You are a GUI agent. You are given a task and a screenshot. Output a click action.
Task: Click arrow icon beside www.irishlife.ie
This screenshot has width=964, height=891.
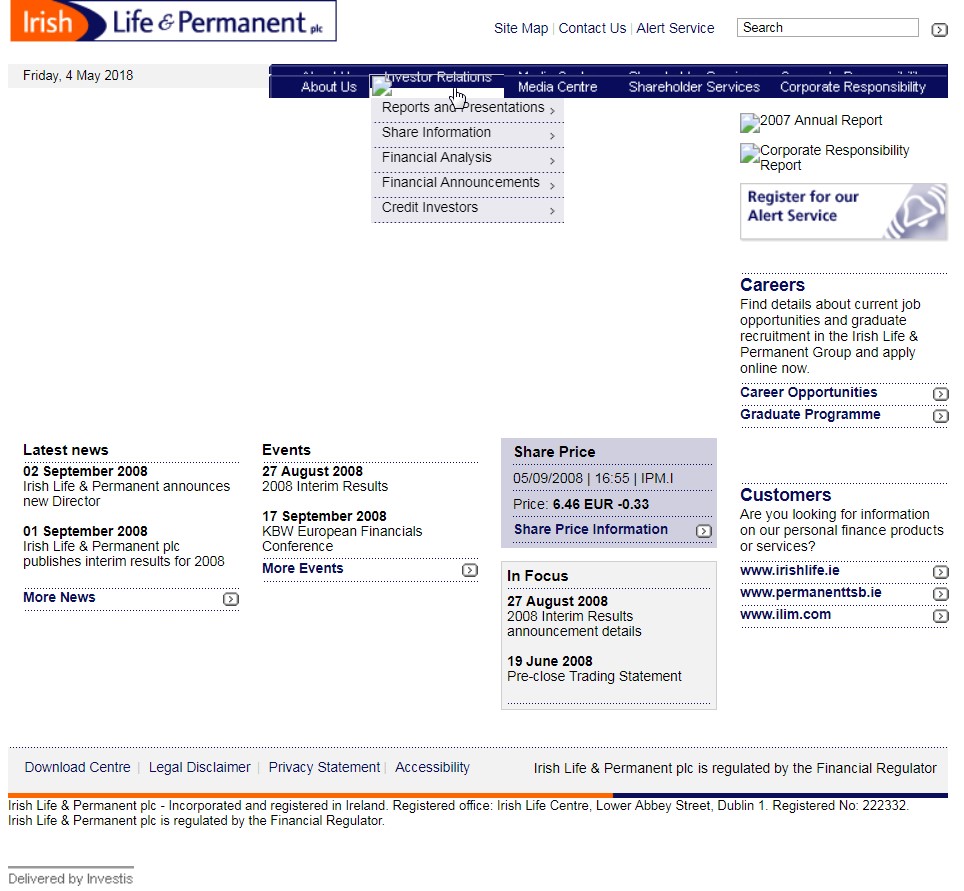point(940,572)
